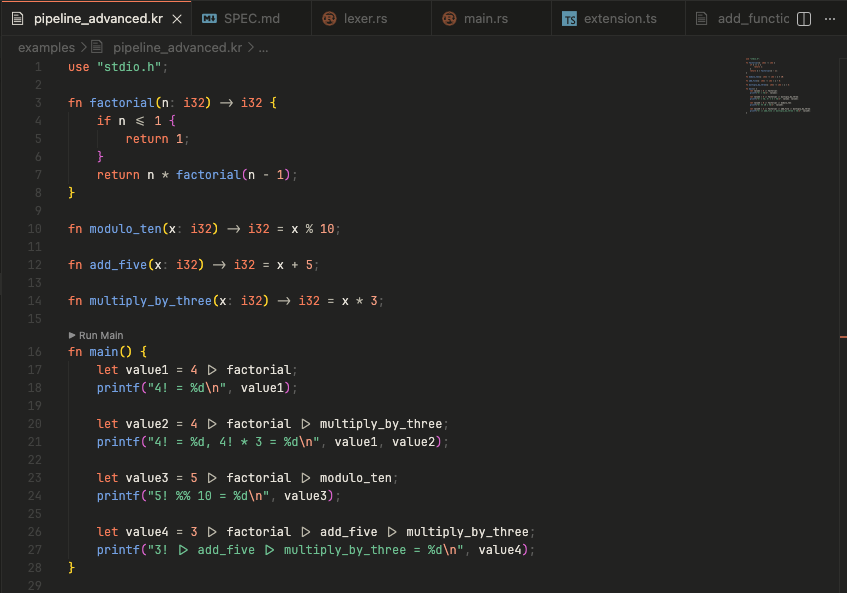Click the split editor icon

click(804, 19)
